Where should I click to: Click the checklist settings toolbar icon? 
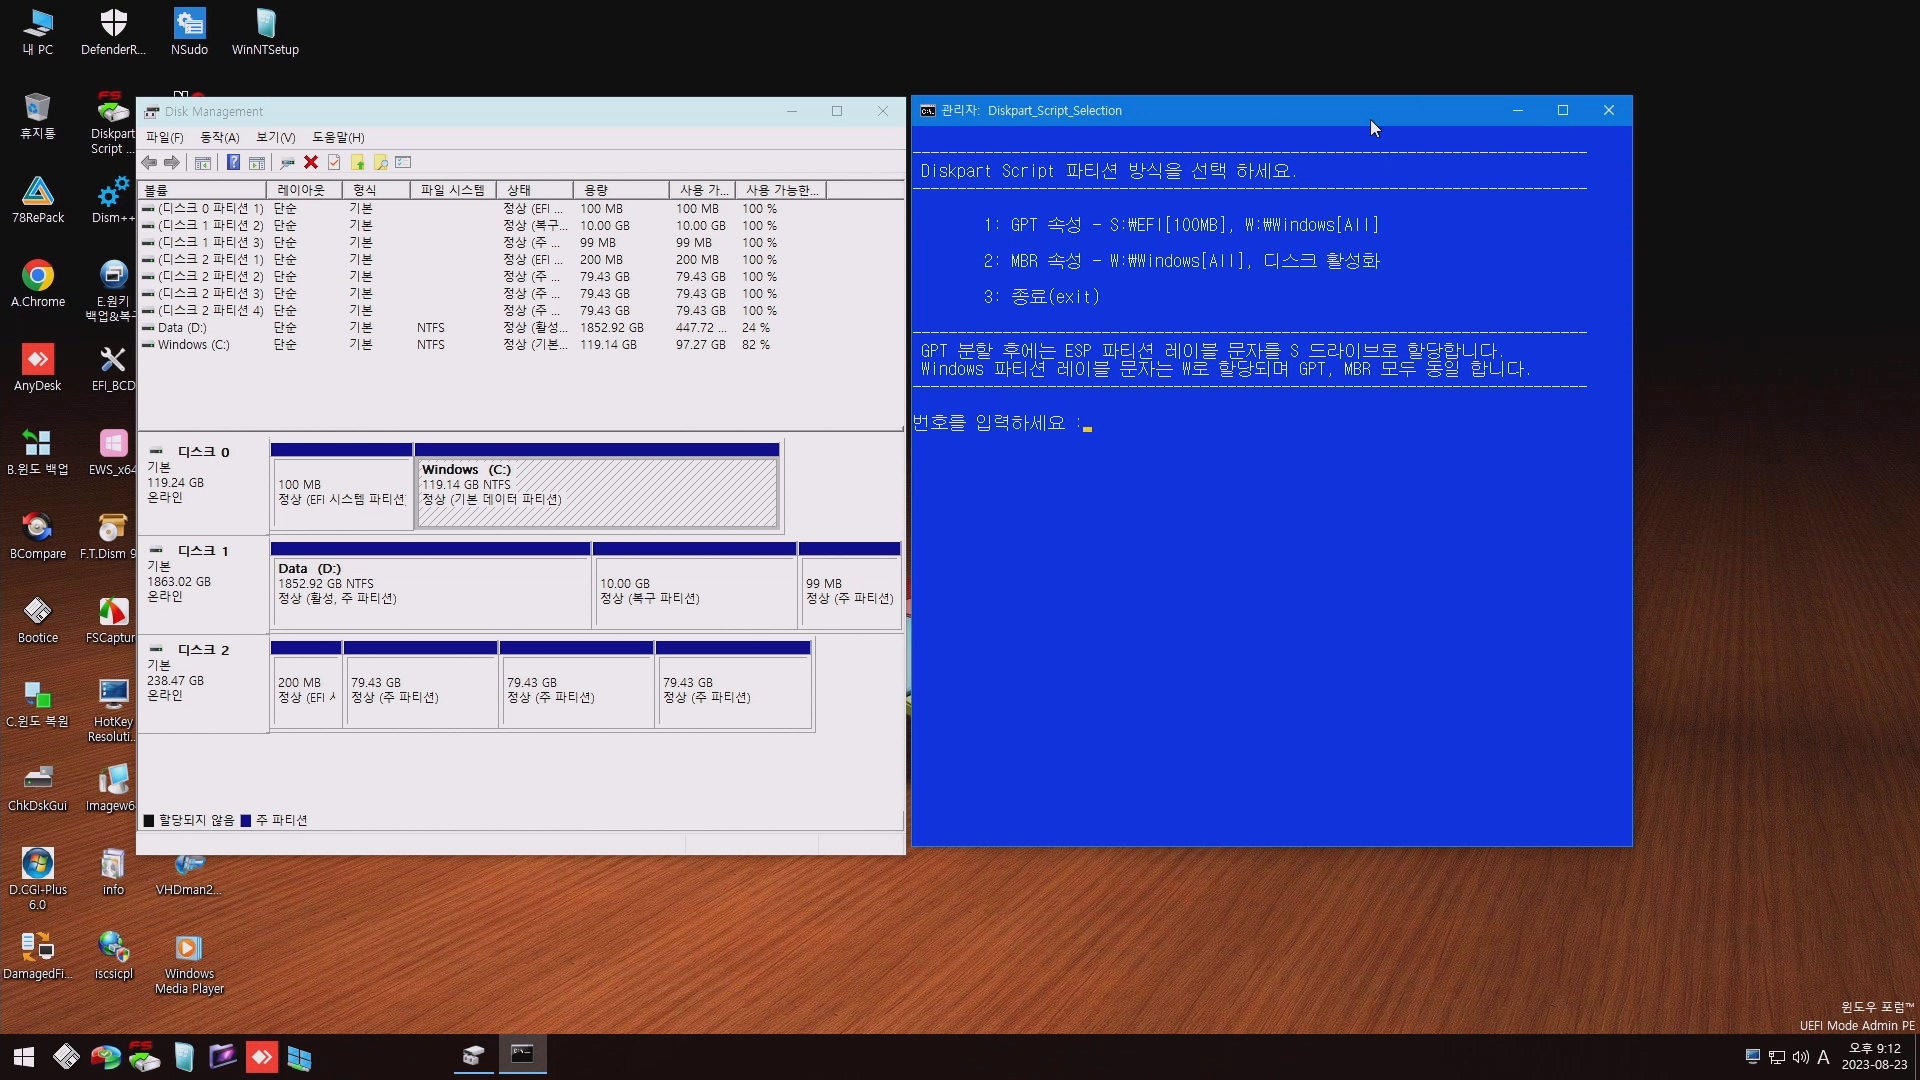pyautogui.click(x=403, y=163)
